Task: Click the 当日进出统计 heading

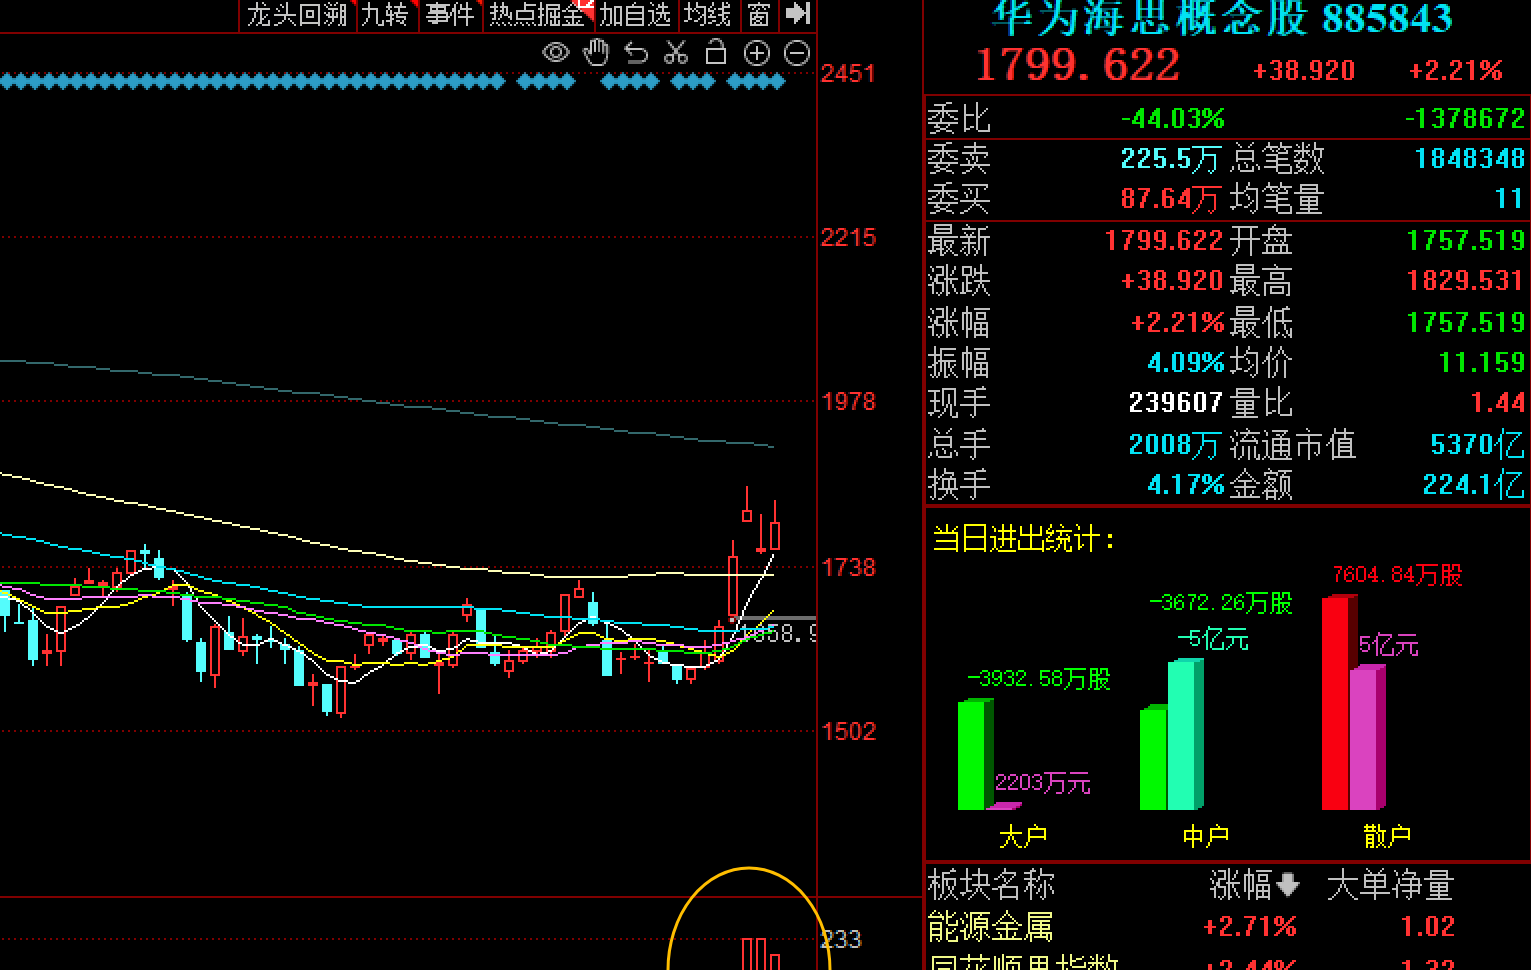Action: pyautogui.click(x=1024, y=539)
